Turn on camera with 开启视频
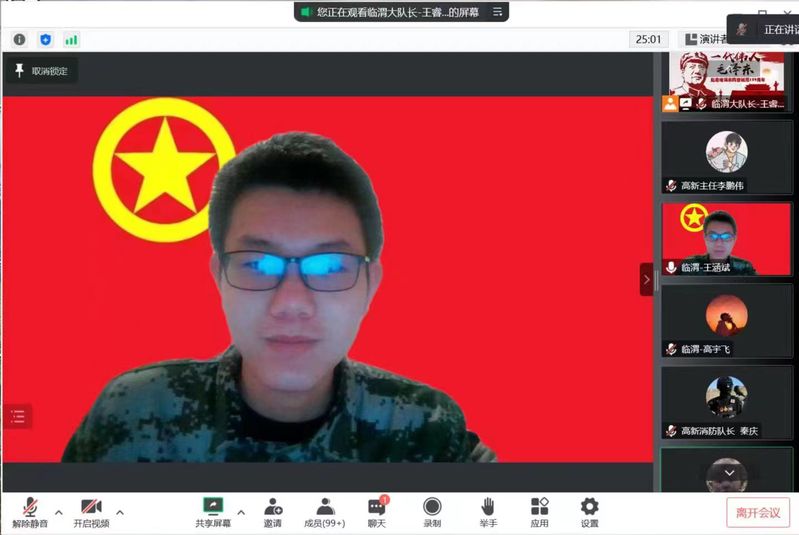The height and width of the screenshot is (535, 799). 91,513
